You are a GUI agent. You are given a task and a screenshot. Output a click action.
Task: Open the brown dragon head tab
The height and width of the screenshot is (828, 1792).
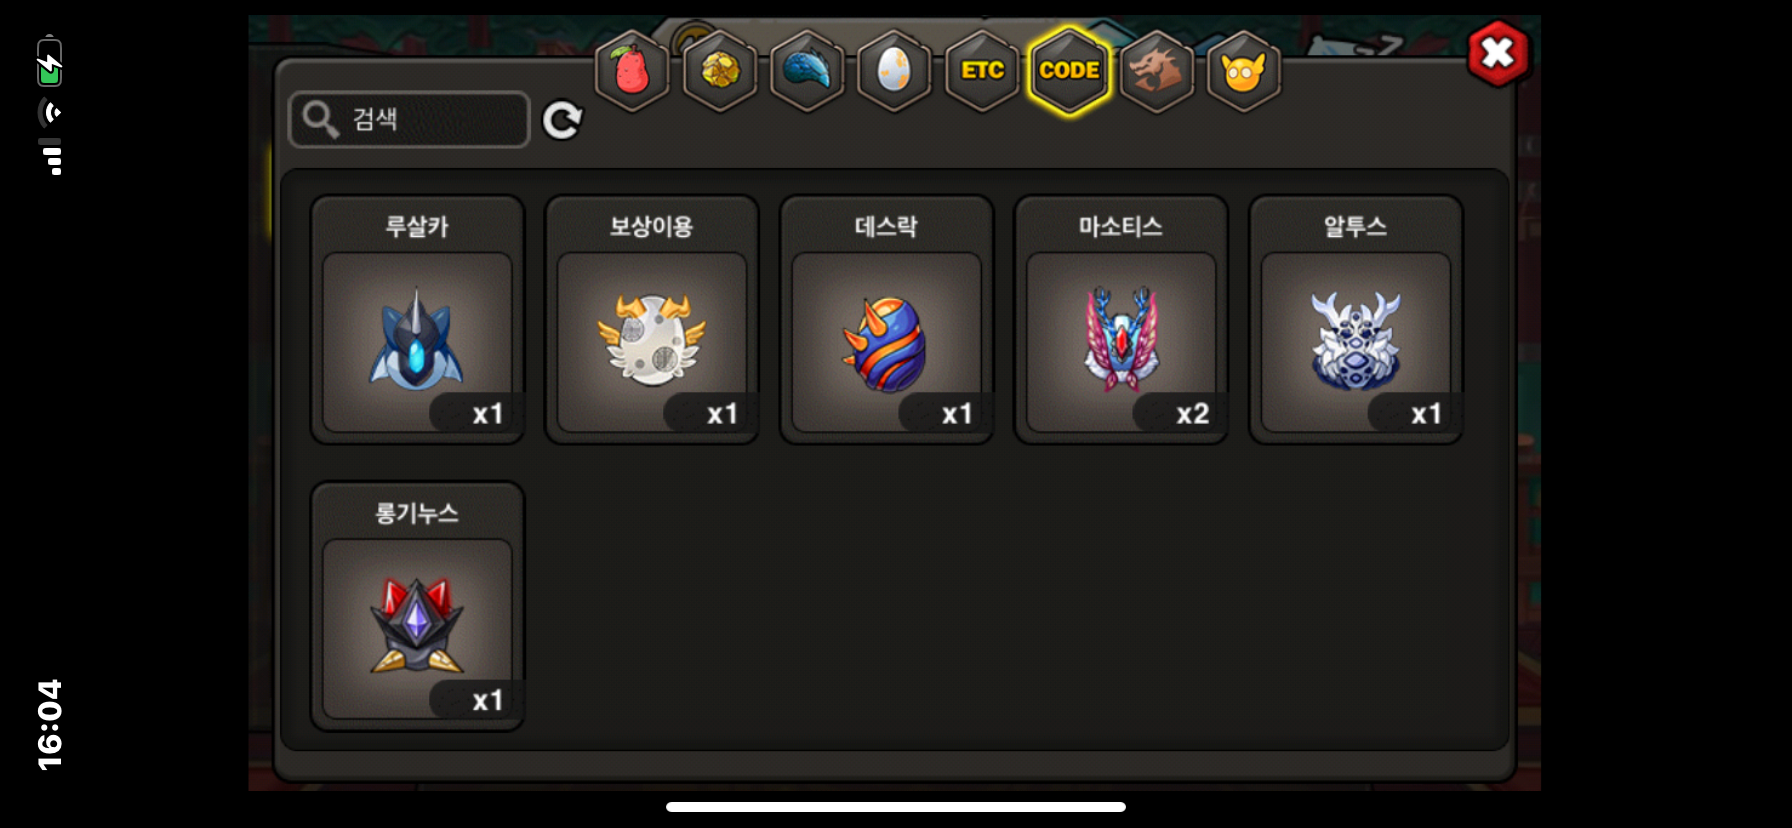(x=1156, y=71)
